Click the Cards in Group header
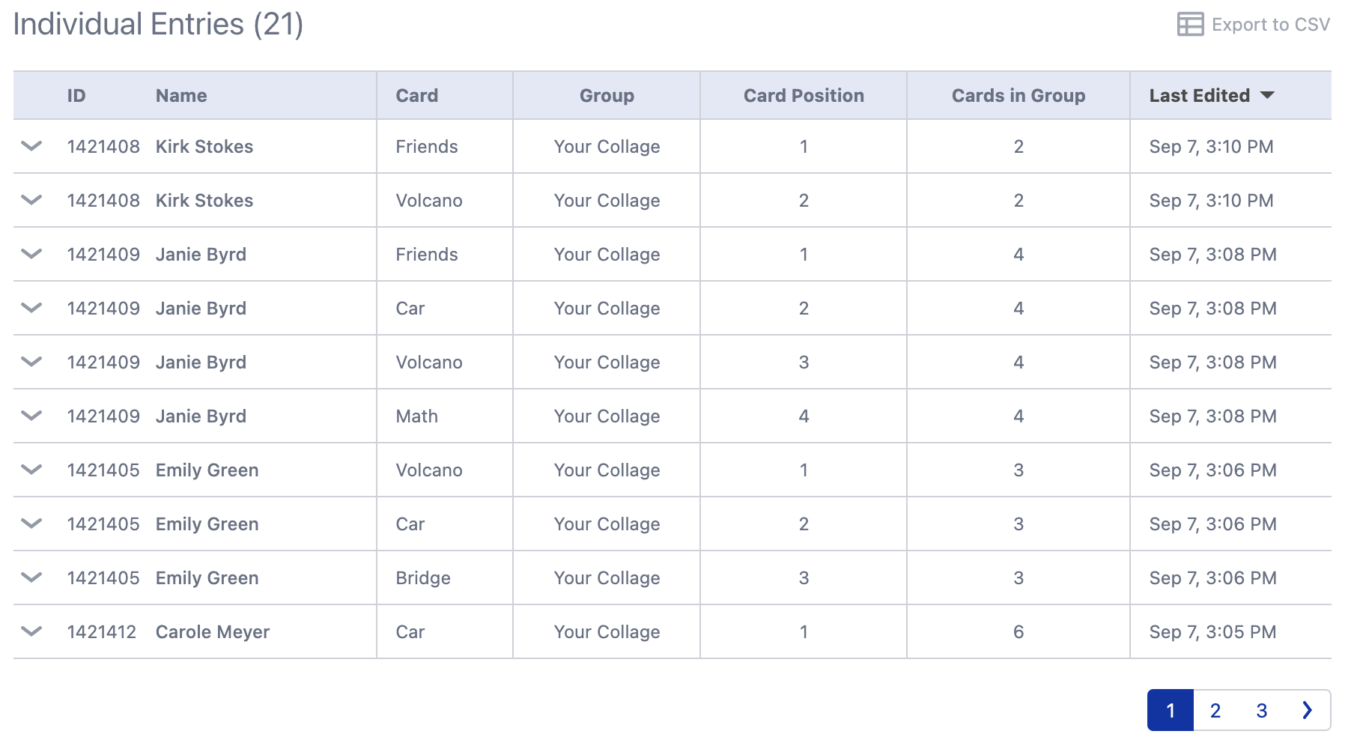Image resolution: width=1360 pixels, height=740 pixels. tap(1018, 96)
